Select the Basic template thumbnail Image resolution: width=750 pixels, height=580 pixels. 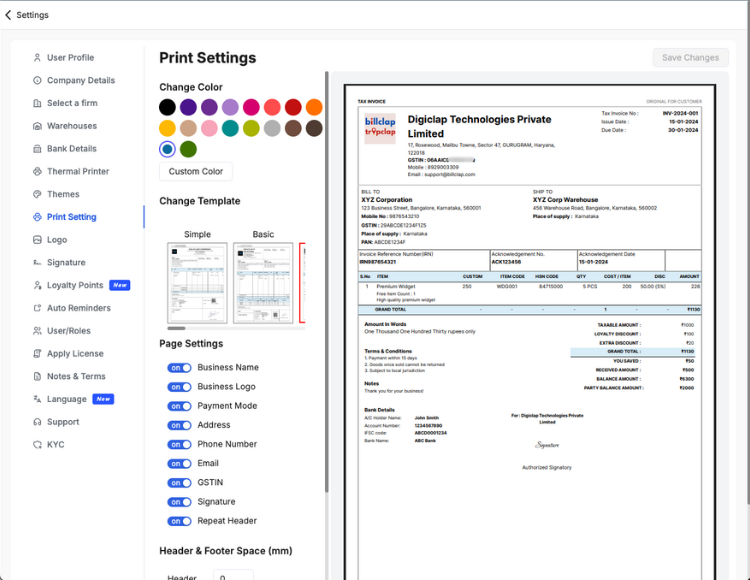click(x=262, y=283)
